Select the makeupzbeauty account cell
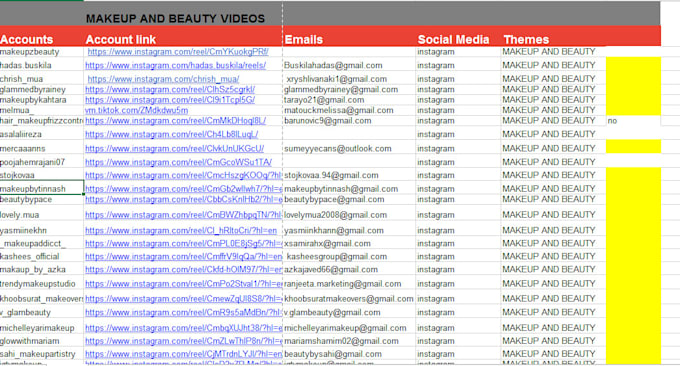Screen dimensions: 680x366 (42, 52)
